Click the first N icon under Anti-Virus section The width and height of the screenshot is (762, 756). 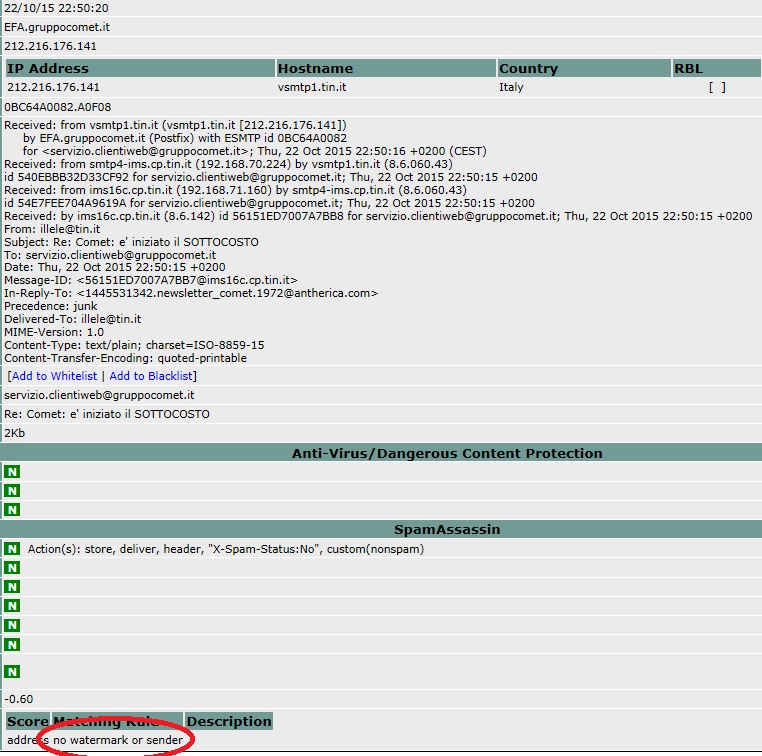(x=12, y=472)
